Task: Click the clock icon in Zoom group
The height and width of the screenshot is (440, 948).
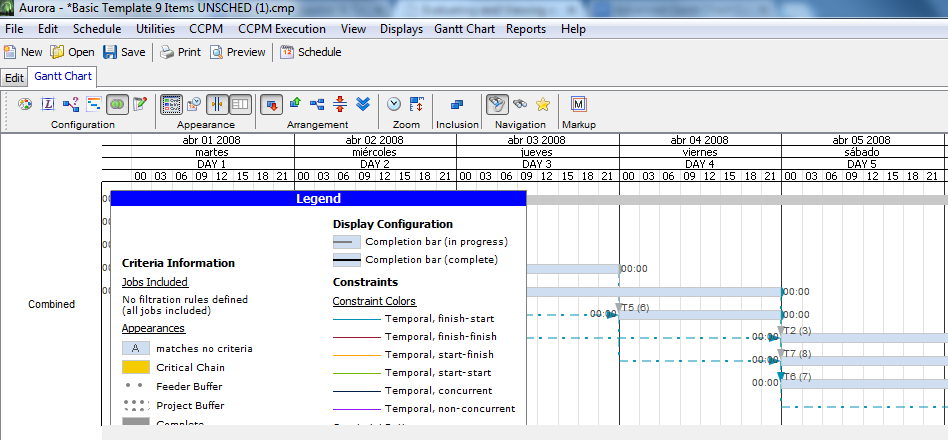Action: click(x=394, y=104)
